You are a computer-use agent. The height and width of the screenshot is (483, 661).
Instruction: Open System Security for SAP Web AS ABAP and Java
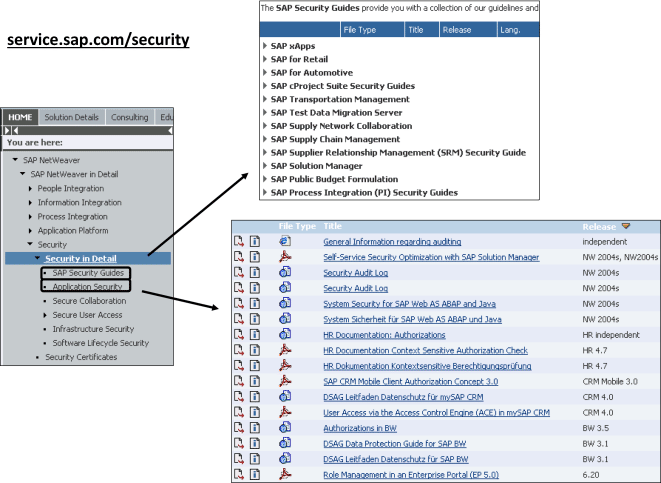[409, 303]
